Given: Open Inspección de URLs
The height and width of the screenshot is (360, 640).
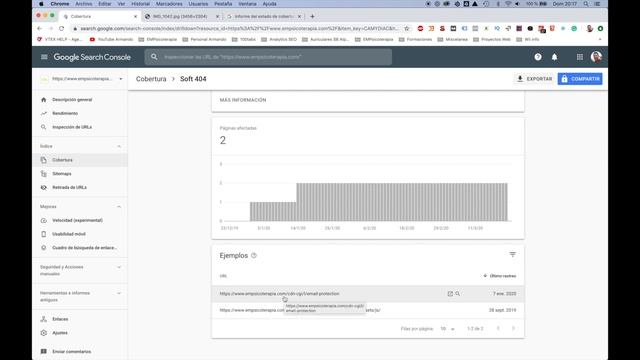Looking at the screenshot, I should [72, 127].
